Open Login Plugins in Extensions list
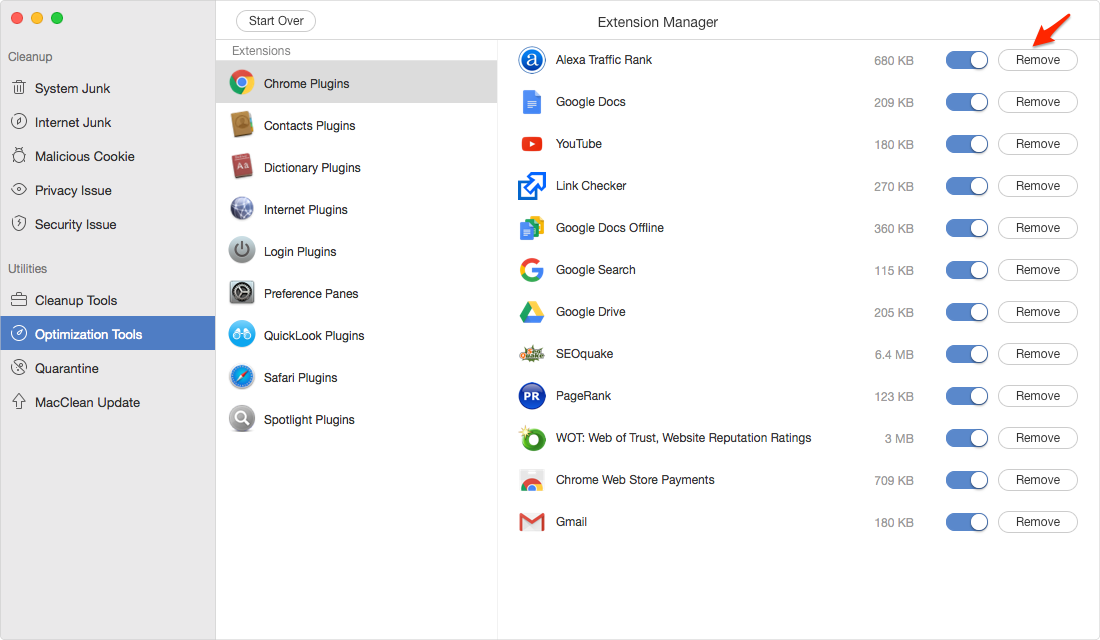Viewport: 1100px width, 640px height. pyautogui.click(x=356, y=251)
